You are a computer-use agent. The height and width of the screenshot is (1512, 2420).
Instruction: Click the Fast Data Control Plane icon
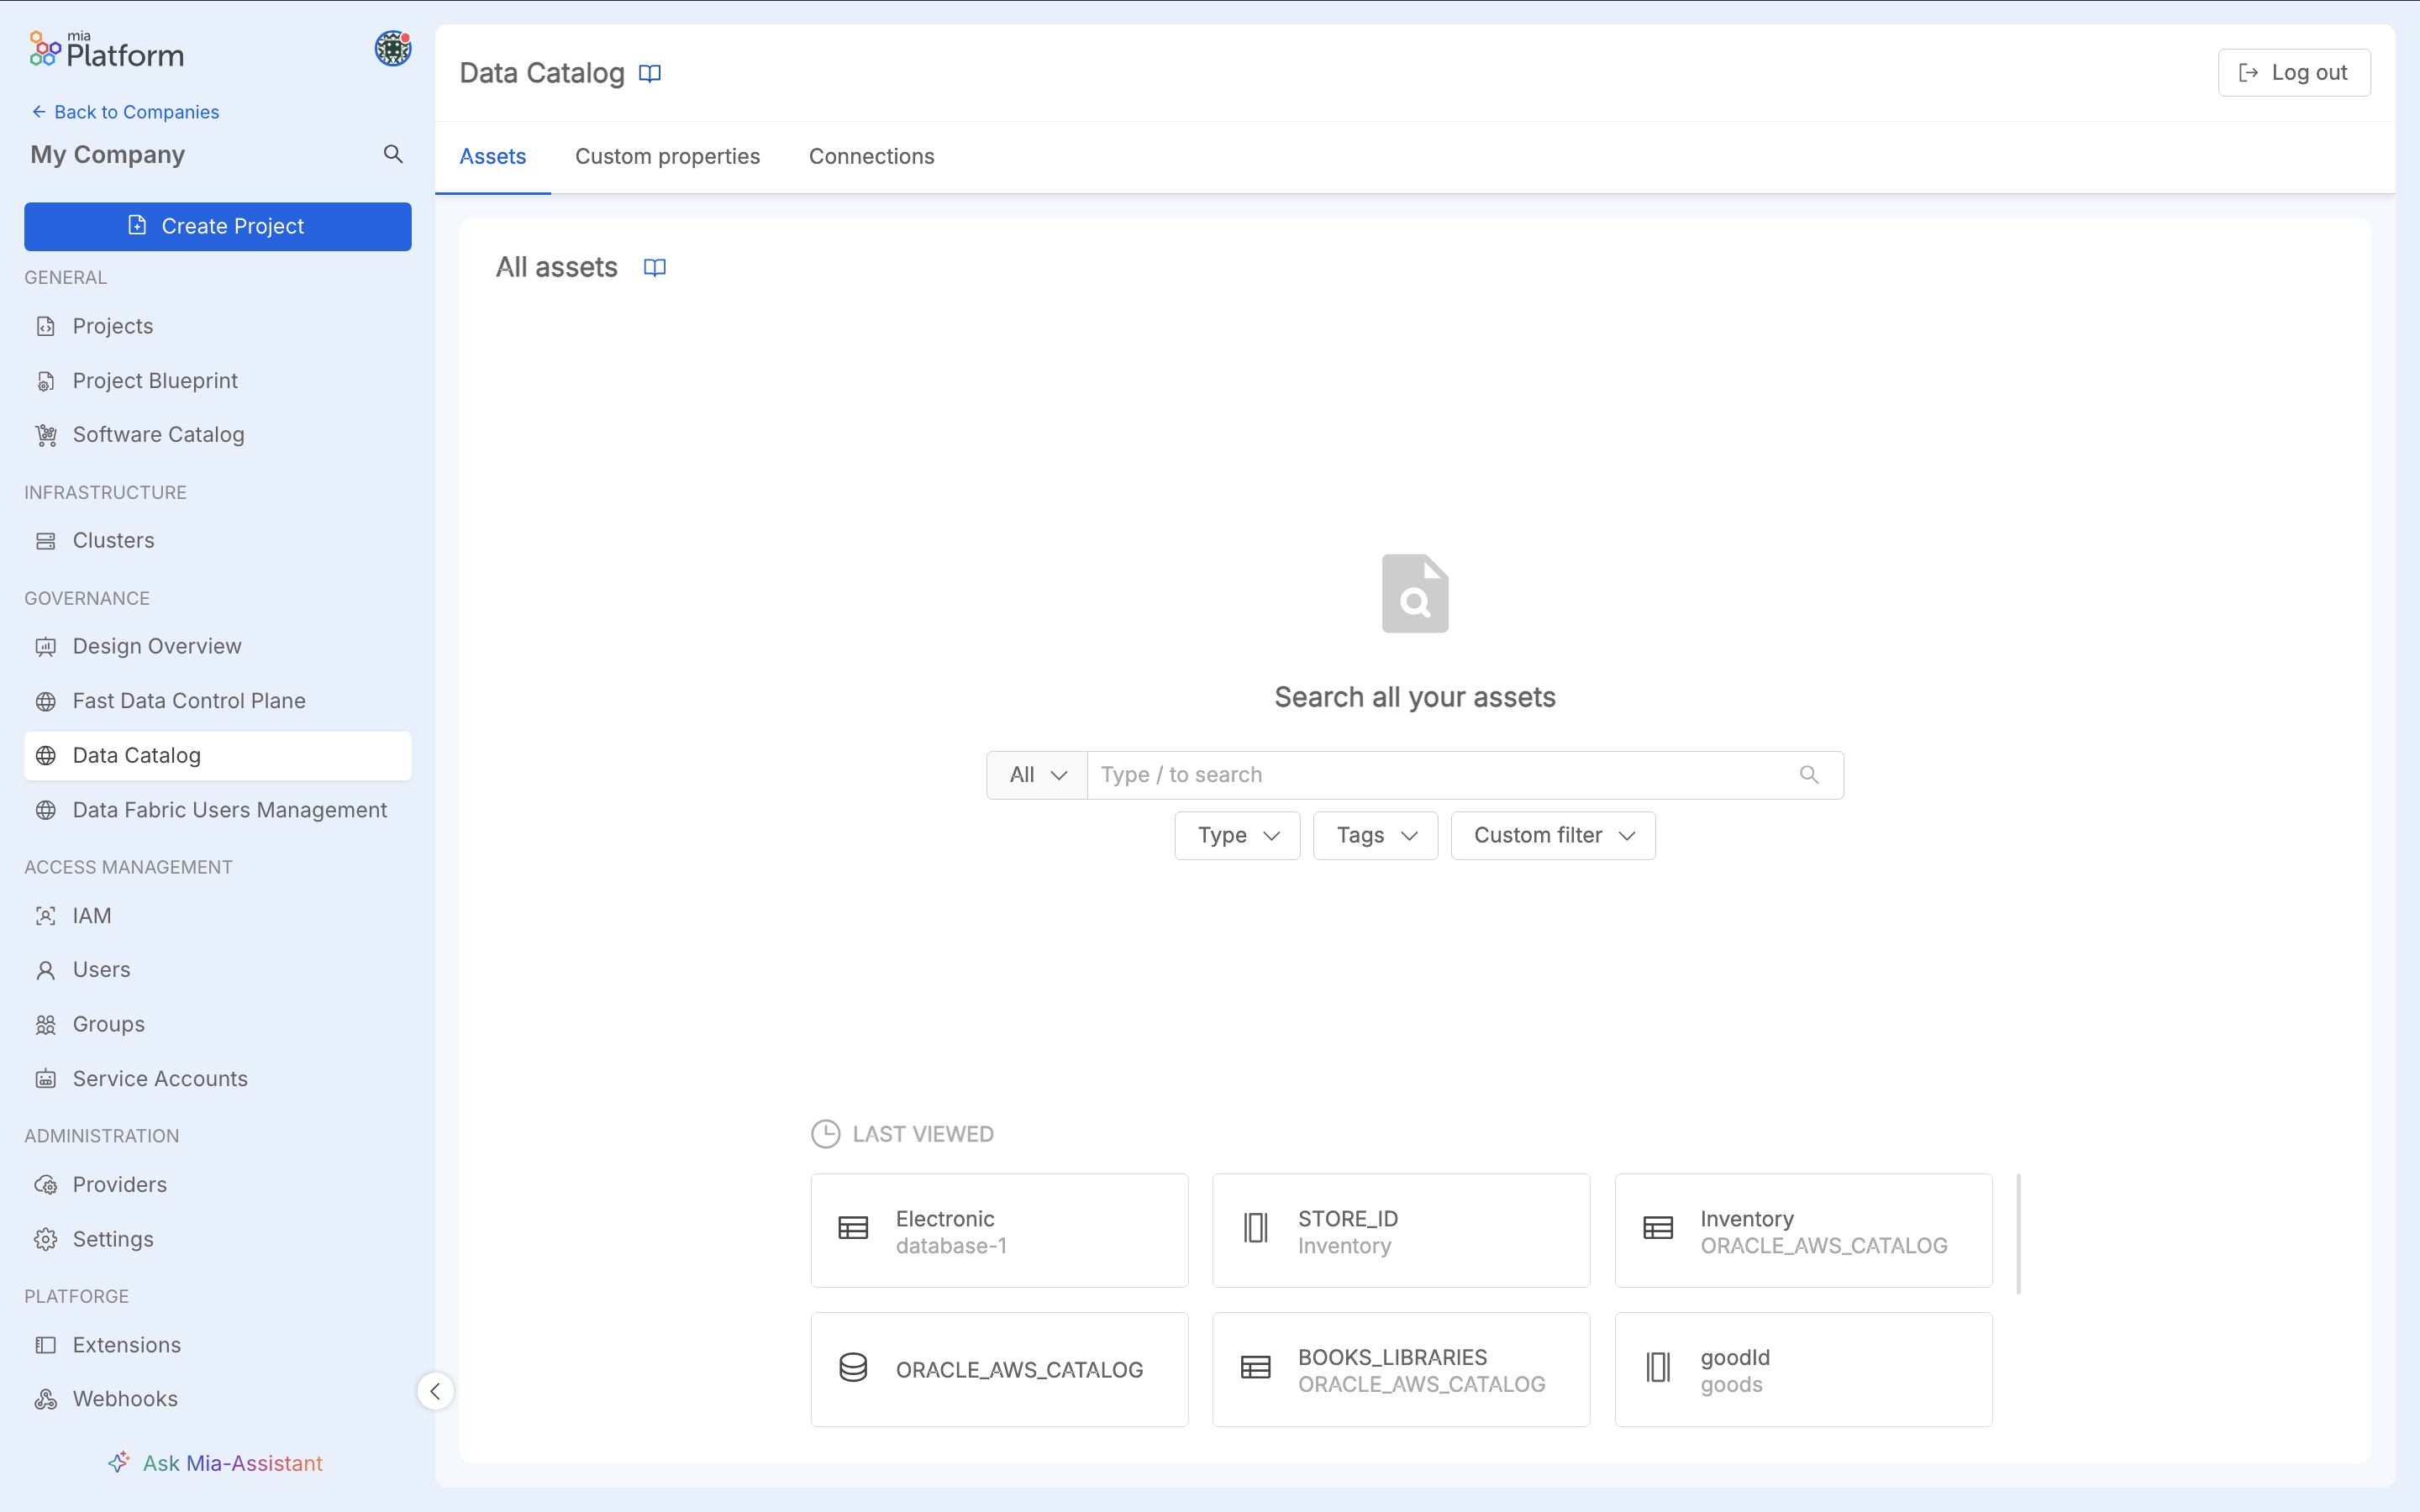point(47,701)
